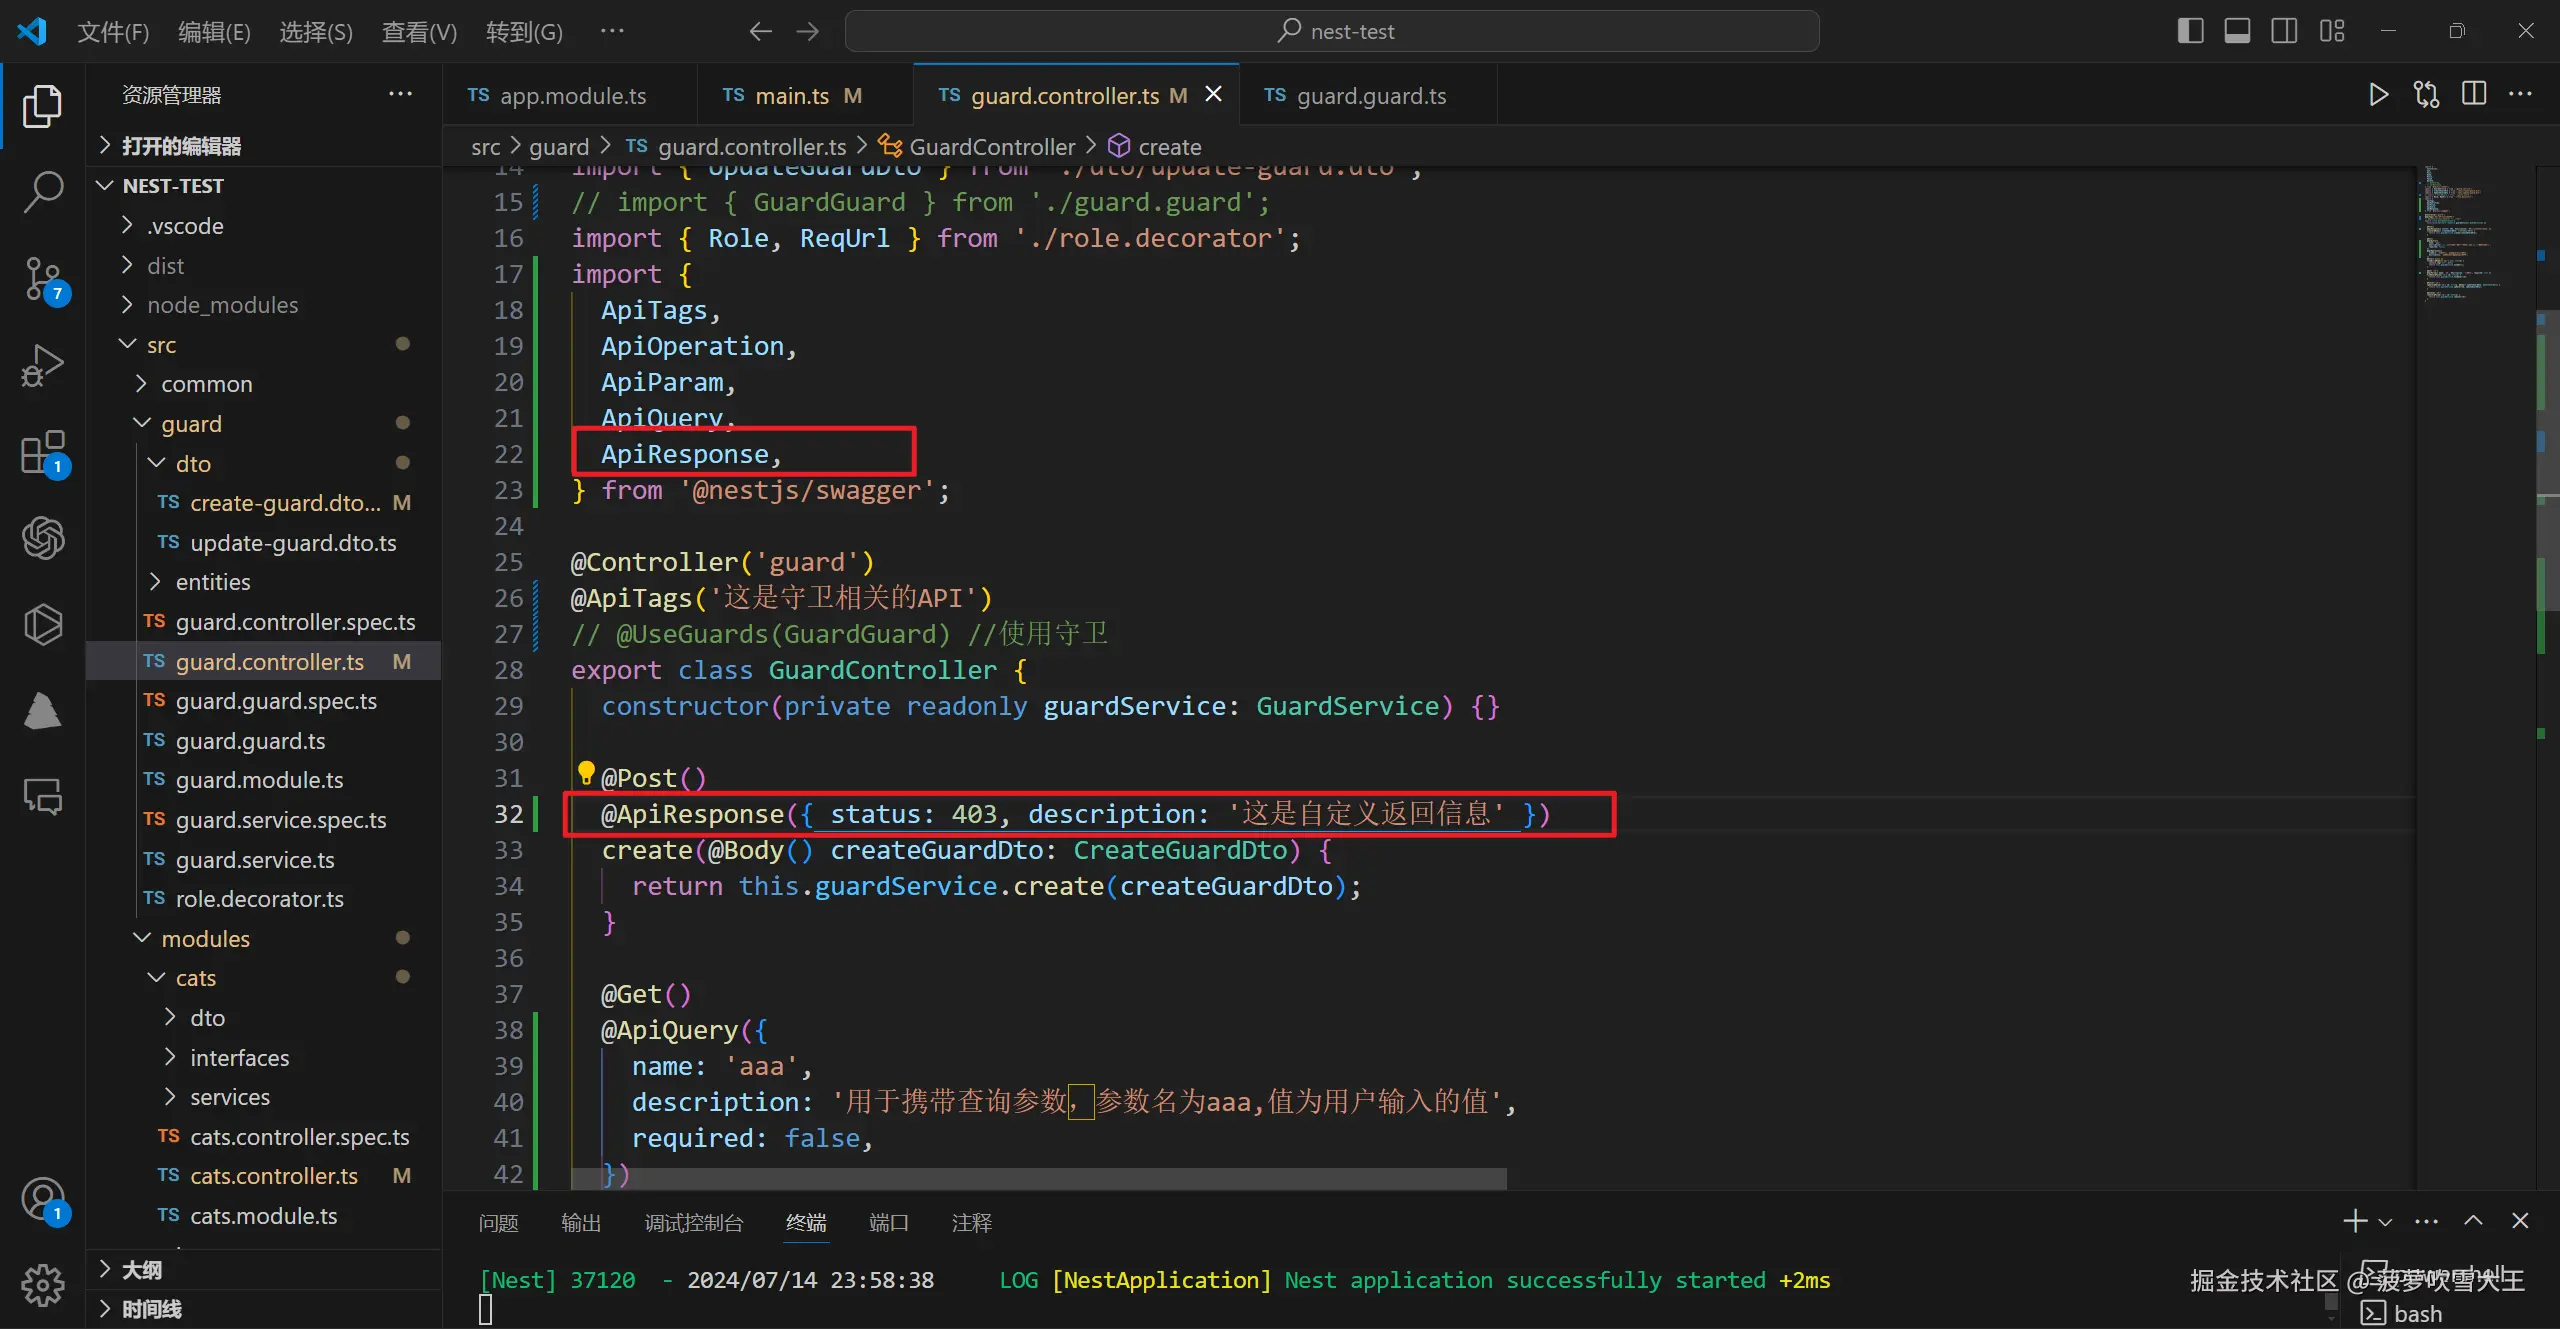
Task: Open the Search view in activity bar
Action: (42, 191)
